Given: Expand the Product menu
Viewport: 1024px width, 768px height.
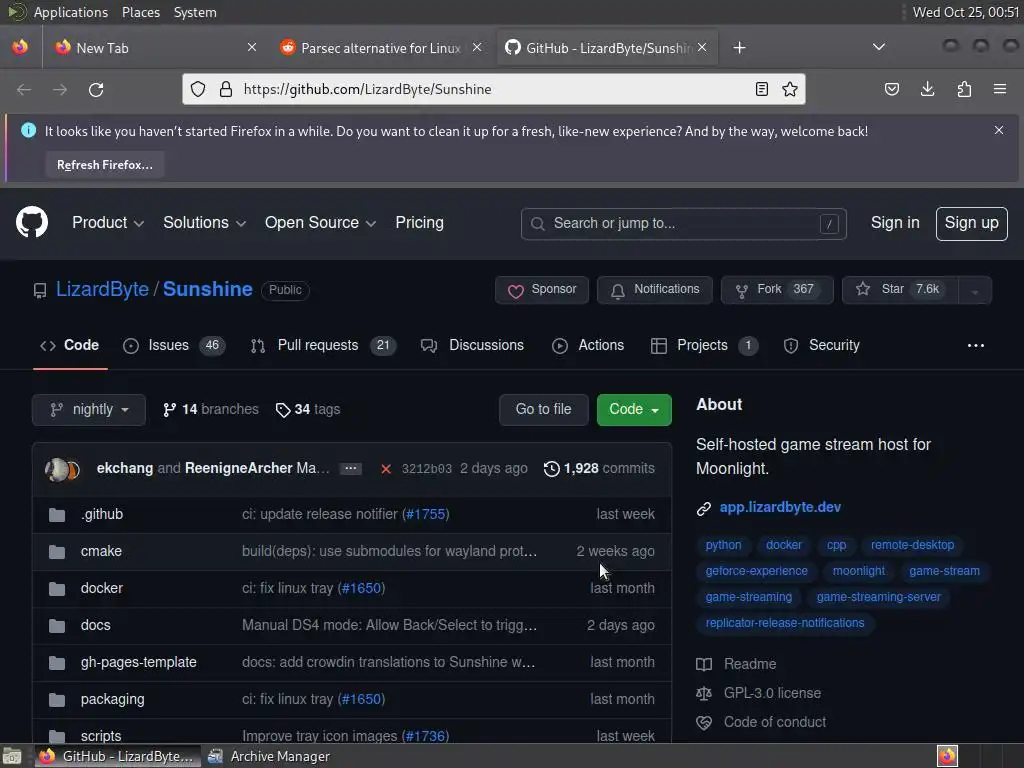Looking at the screenshot, I should [x=108, y=223].
